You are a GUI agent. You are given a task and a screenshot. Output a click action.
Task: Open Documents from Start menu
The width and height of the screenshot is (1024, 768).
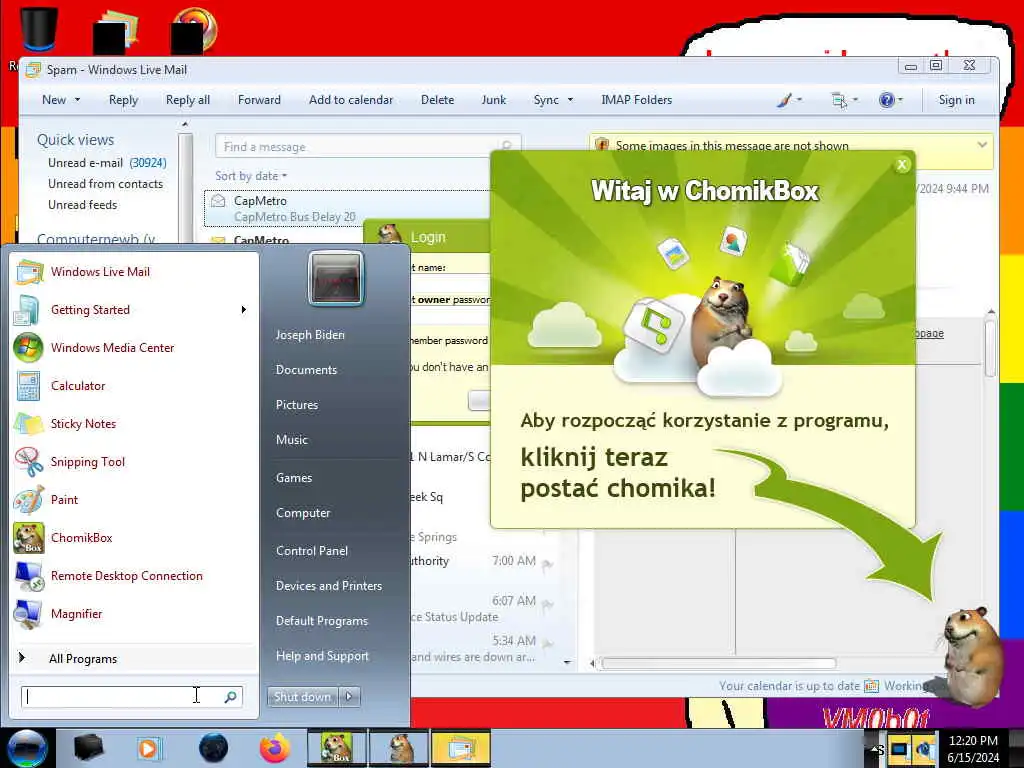pos(306,370)
